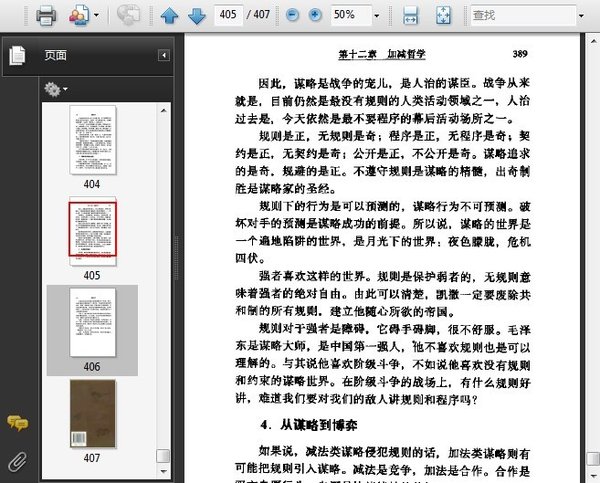Zoom in with the plus button
600x483 pixels.
(315, 15)
